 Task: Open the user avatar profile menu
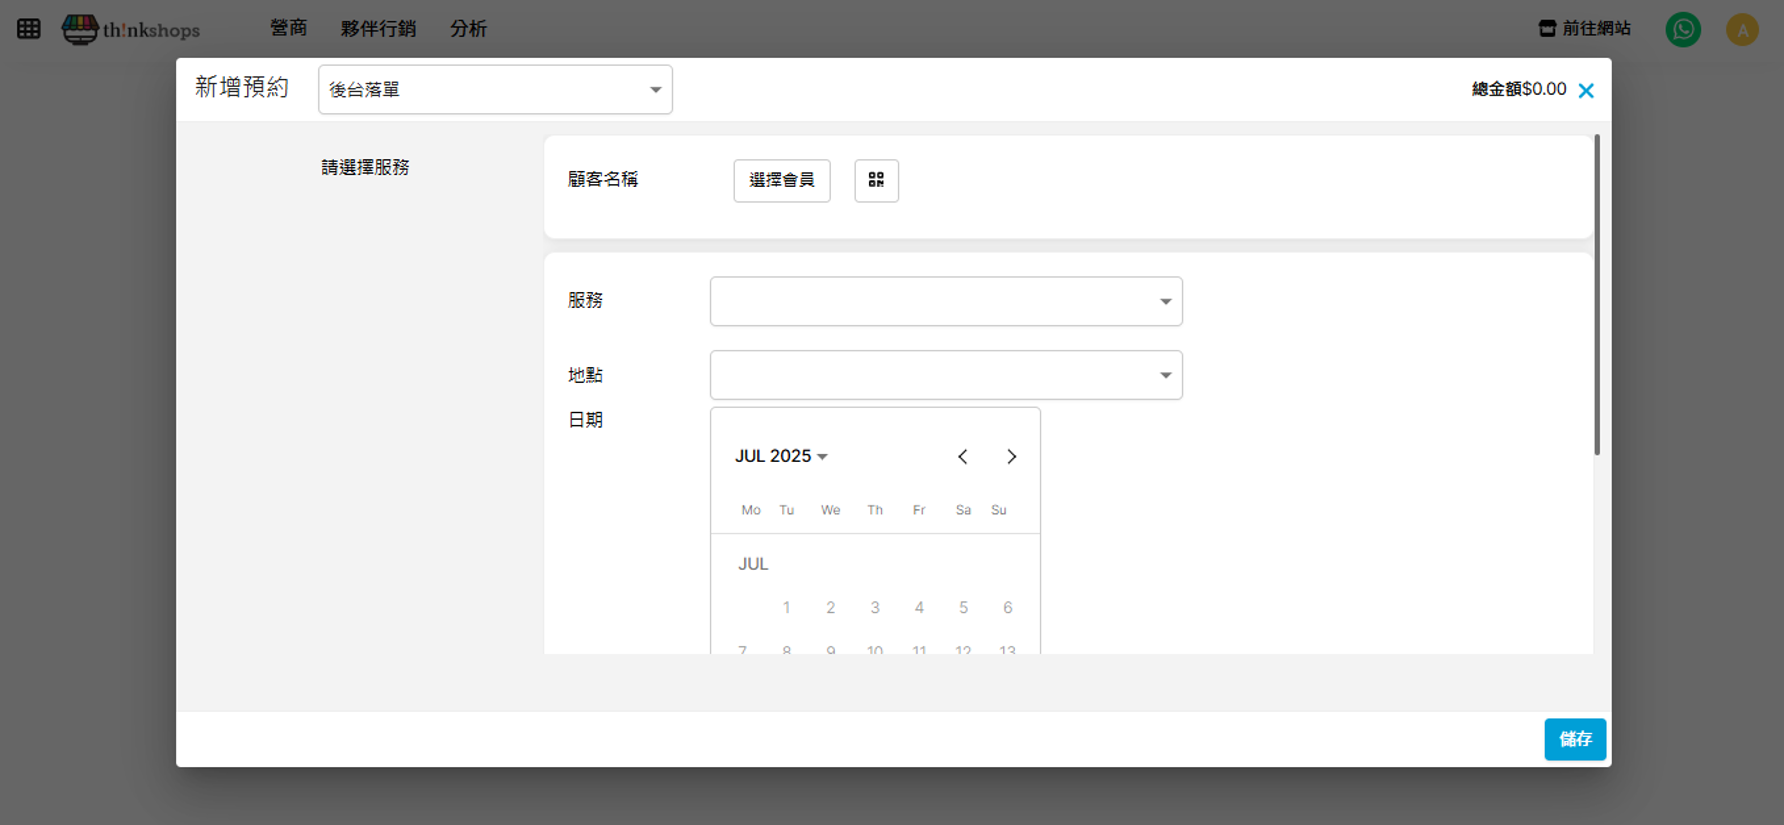tap(1742, 29)
